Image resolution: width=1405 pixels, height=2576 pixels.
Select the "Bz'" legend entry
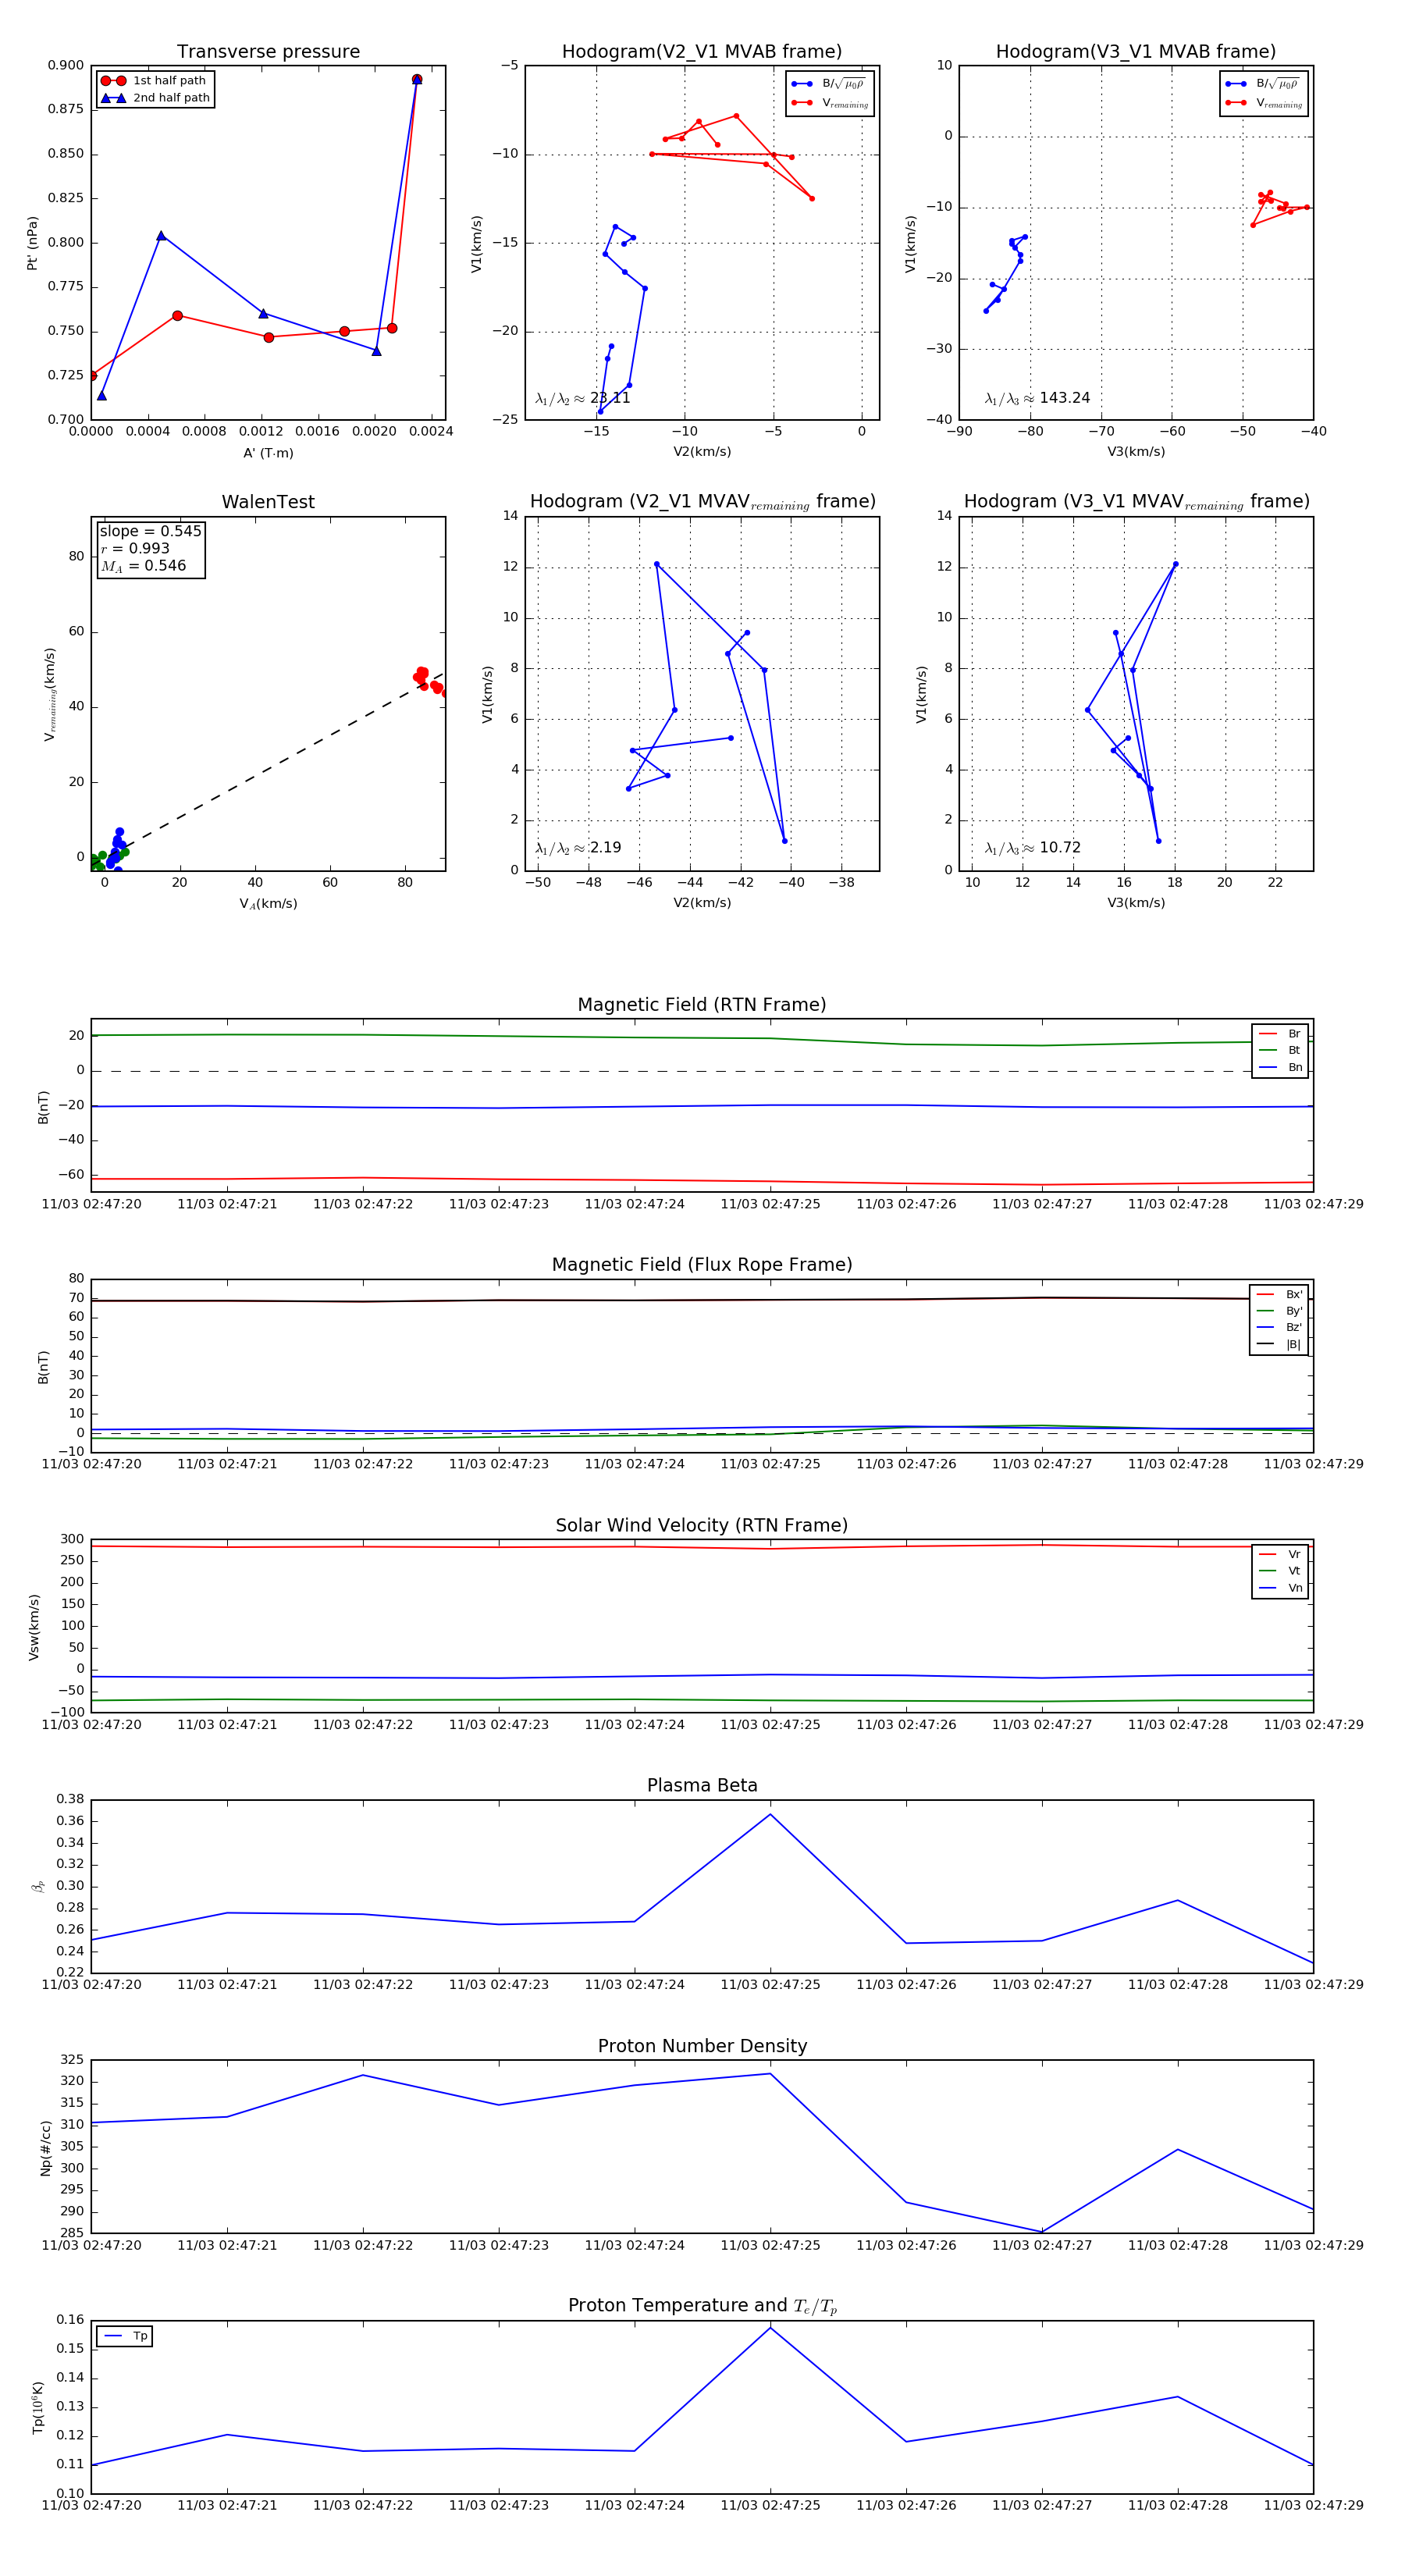pos(1279,1327)
